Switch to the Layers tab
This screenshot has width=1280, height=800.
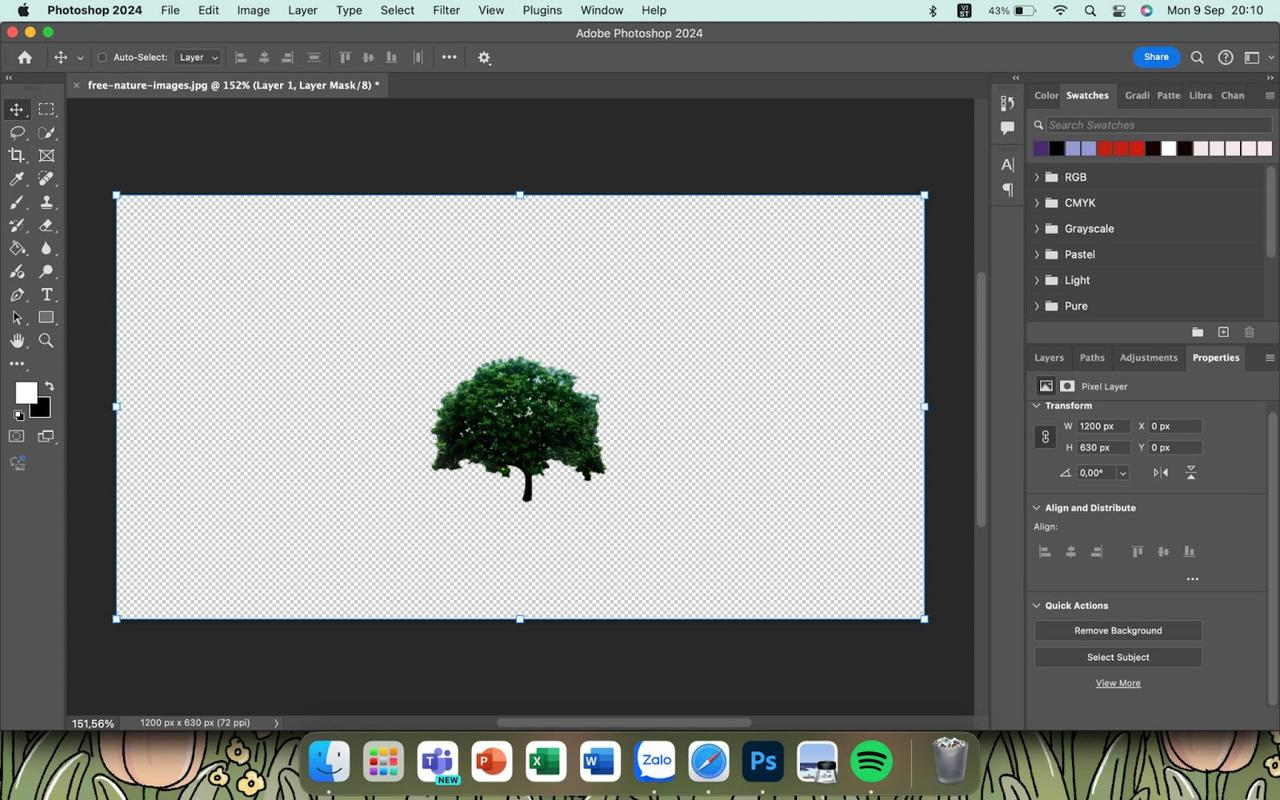tap(1048, 358)
